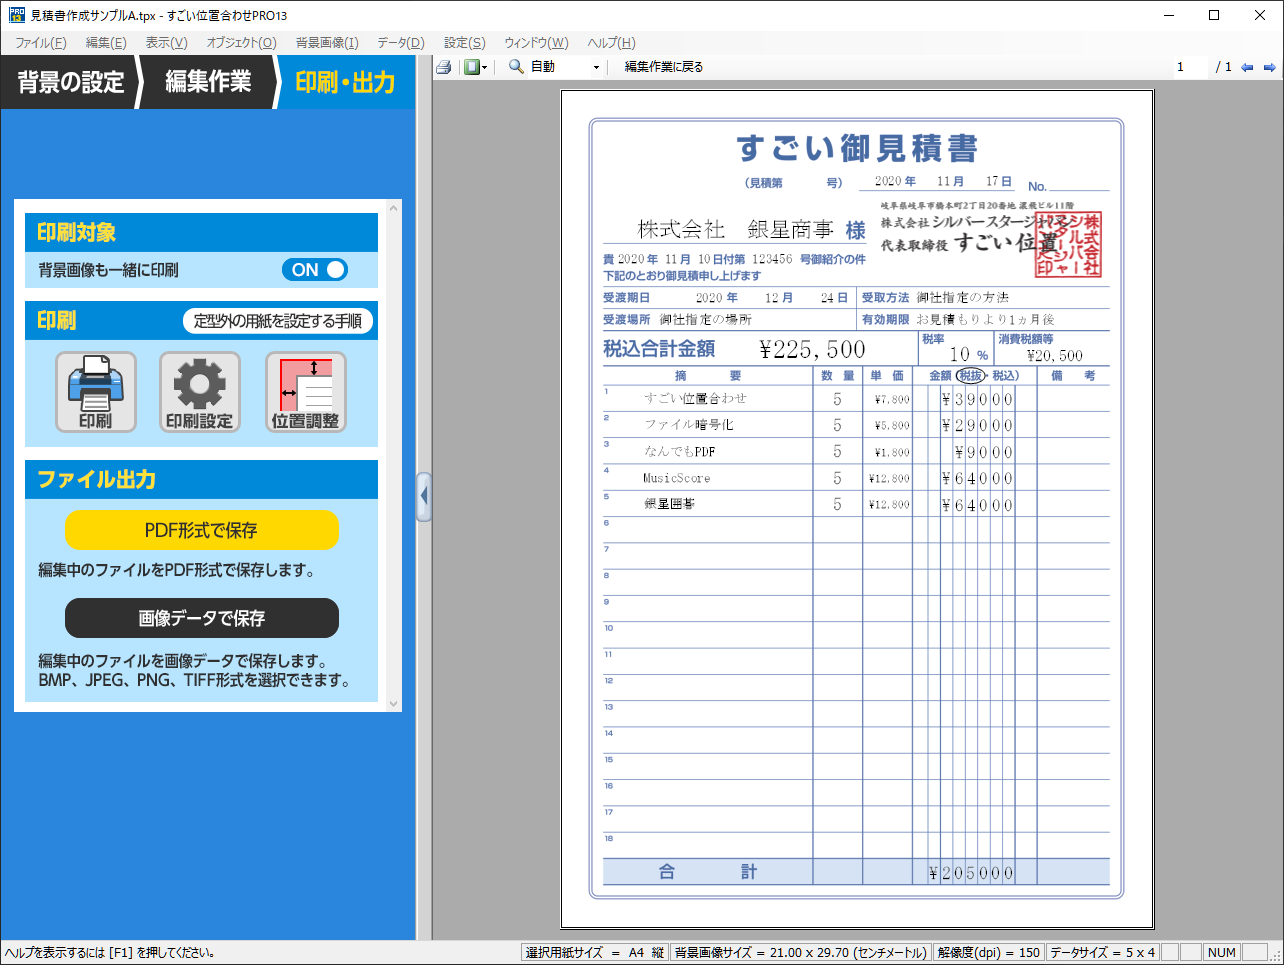Click the dark 画像データで保存 button
This screenshot has width=1284, height=965.
click(x=202, y=618)
